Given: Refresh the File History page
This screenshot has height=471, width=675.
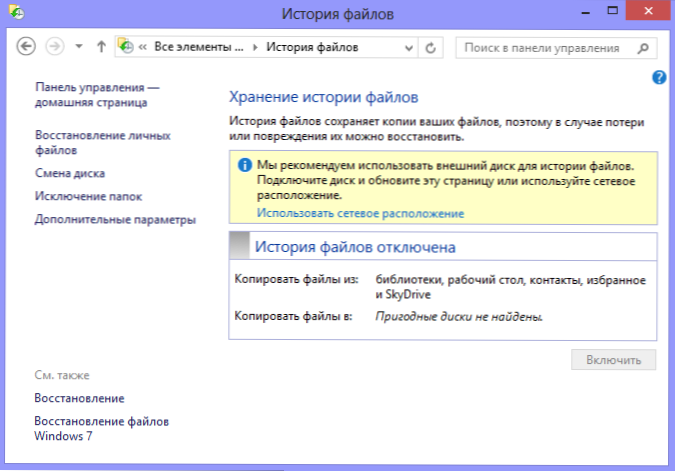Looking at the screenshot, I should point(430,48).
